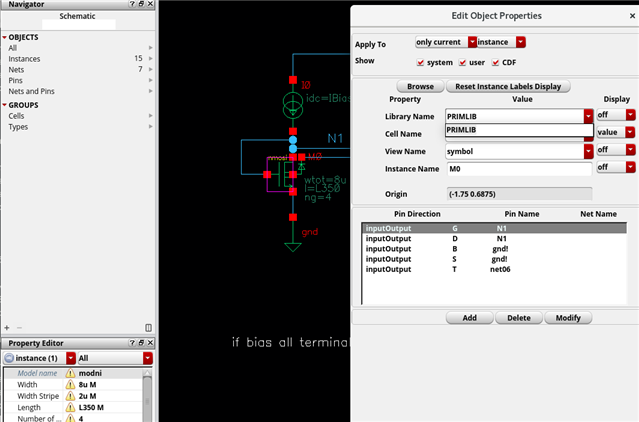The width and height of the screenshot is (639, 422).
Task: Click the Browse button
Action: click(420, 87)
